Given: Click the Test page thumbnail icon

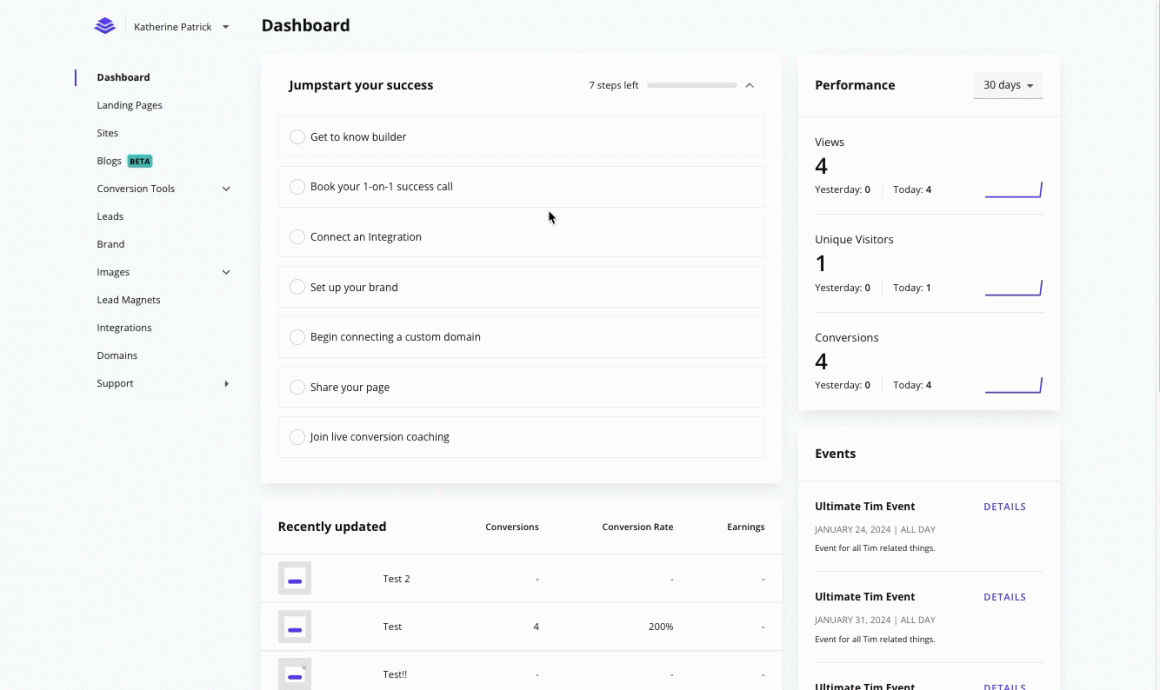Looking at the screenshot, I should coord(294,627).
